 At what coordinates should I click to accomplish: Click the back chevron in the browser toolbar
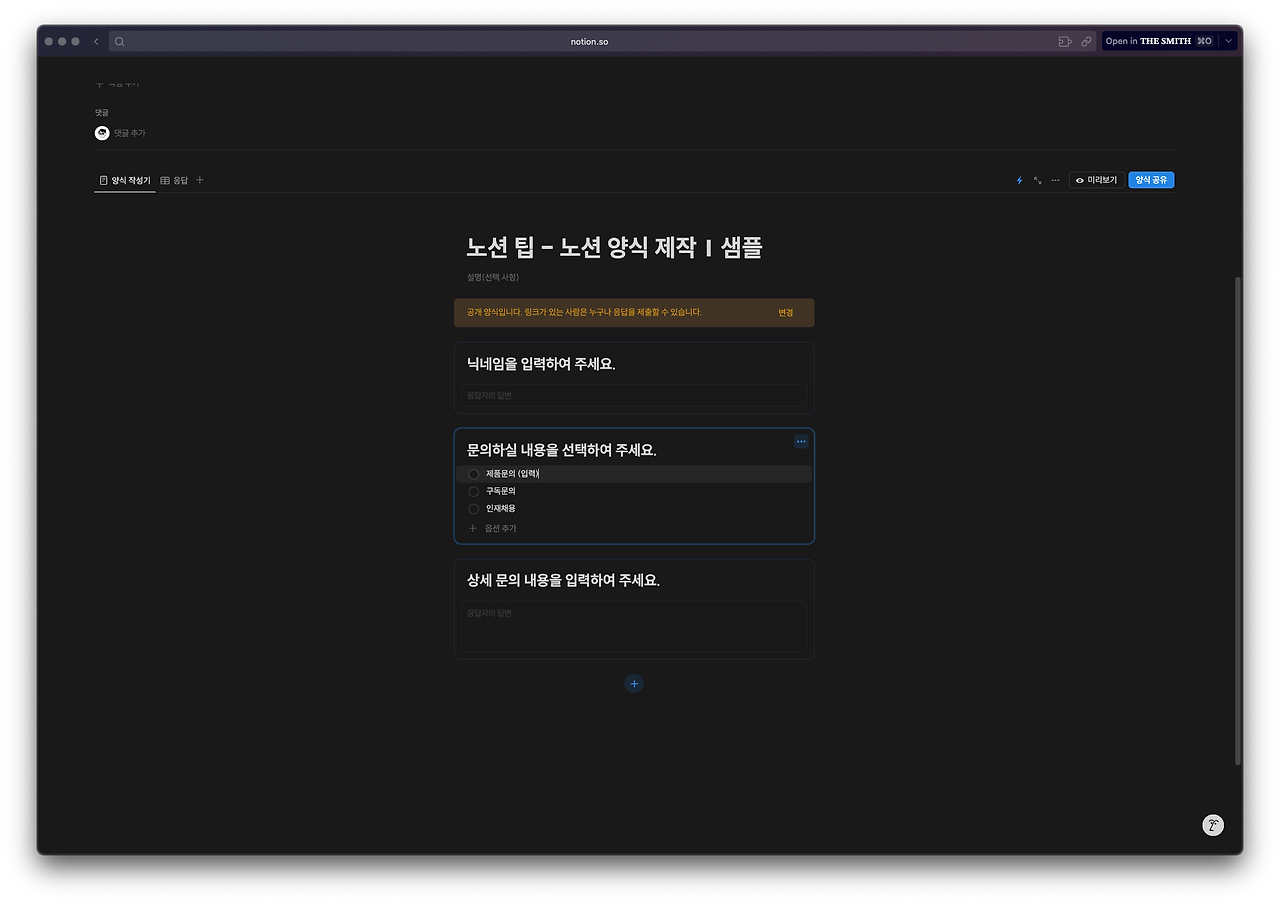tap(95, 41)
